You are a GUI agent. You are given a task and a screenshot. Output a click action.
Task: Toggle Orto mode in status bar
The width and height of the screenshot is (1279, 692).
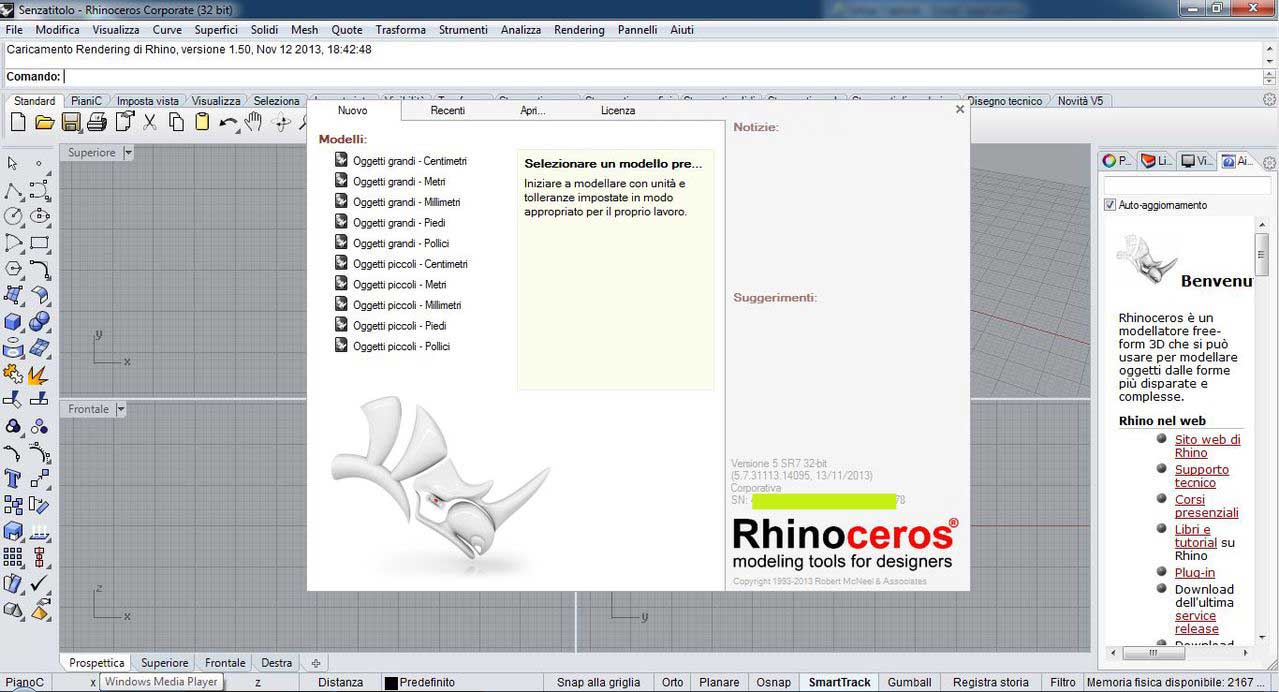pos(673,682)
